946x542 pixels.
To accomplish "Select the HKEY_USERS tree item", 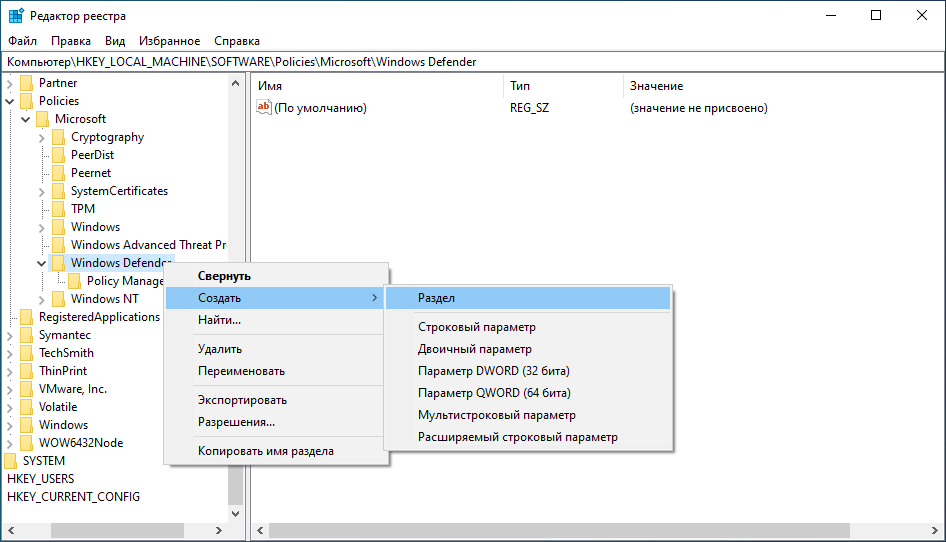I will (x=40, y=479).
